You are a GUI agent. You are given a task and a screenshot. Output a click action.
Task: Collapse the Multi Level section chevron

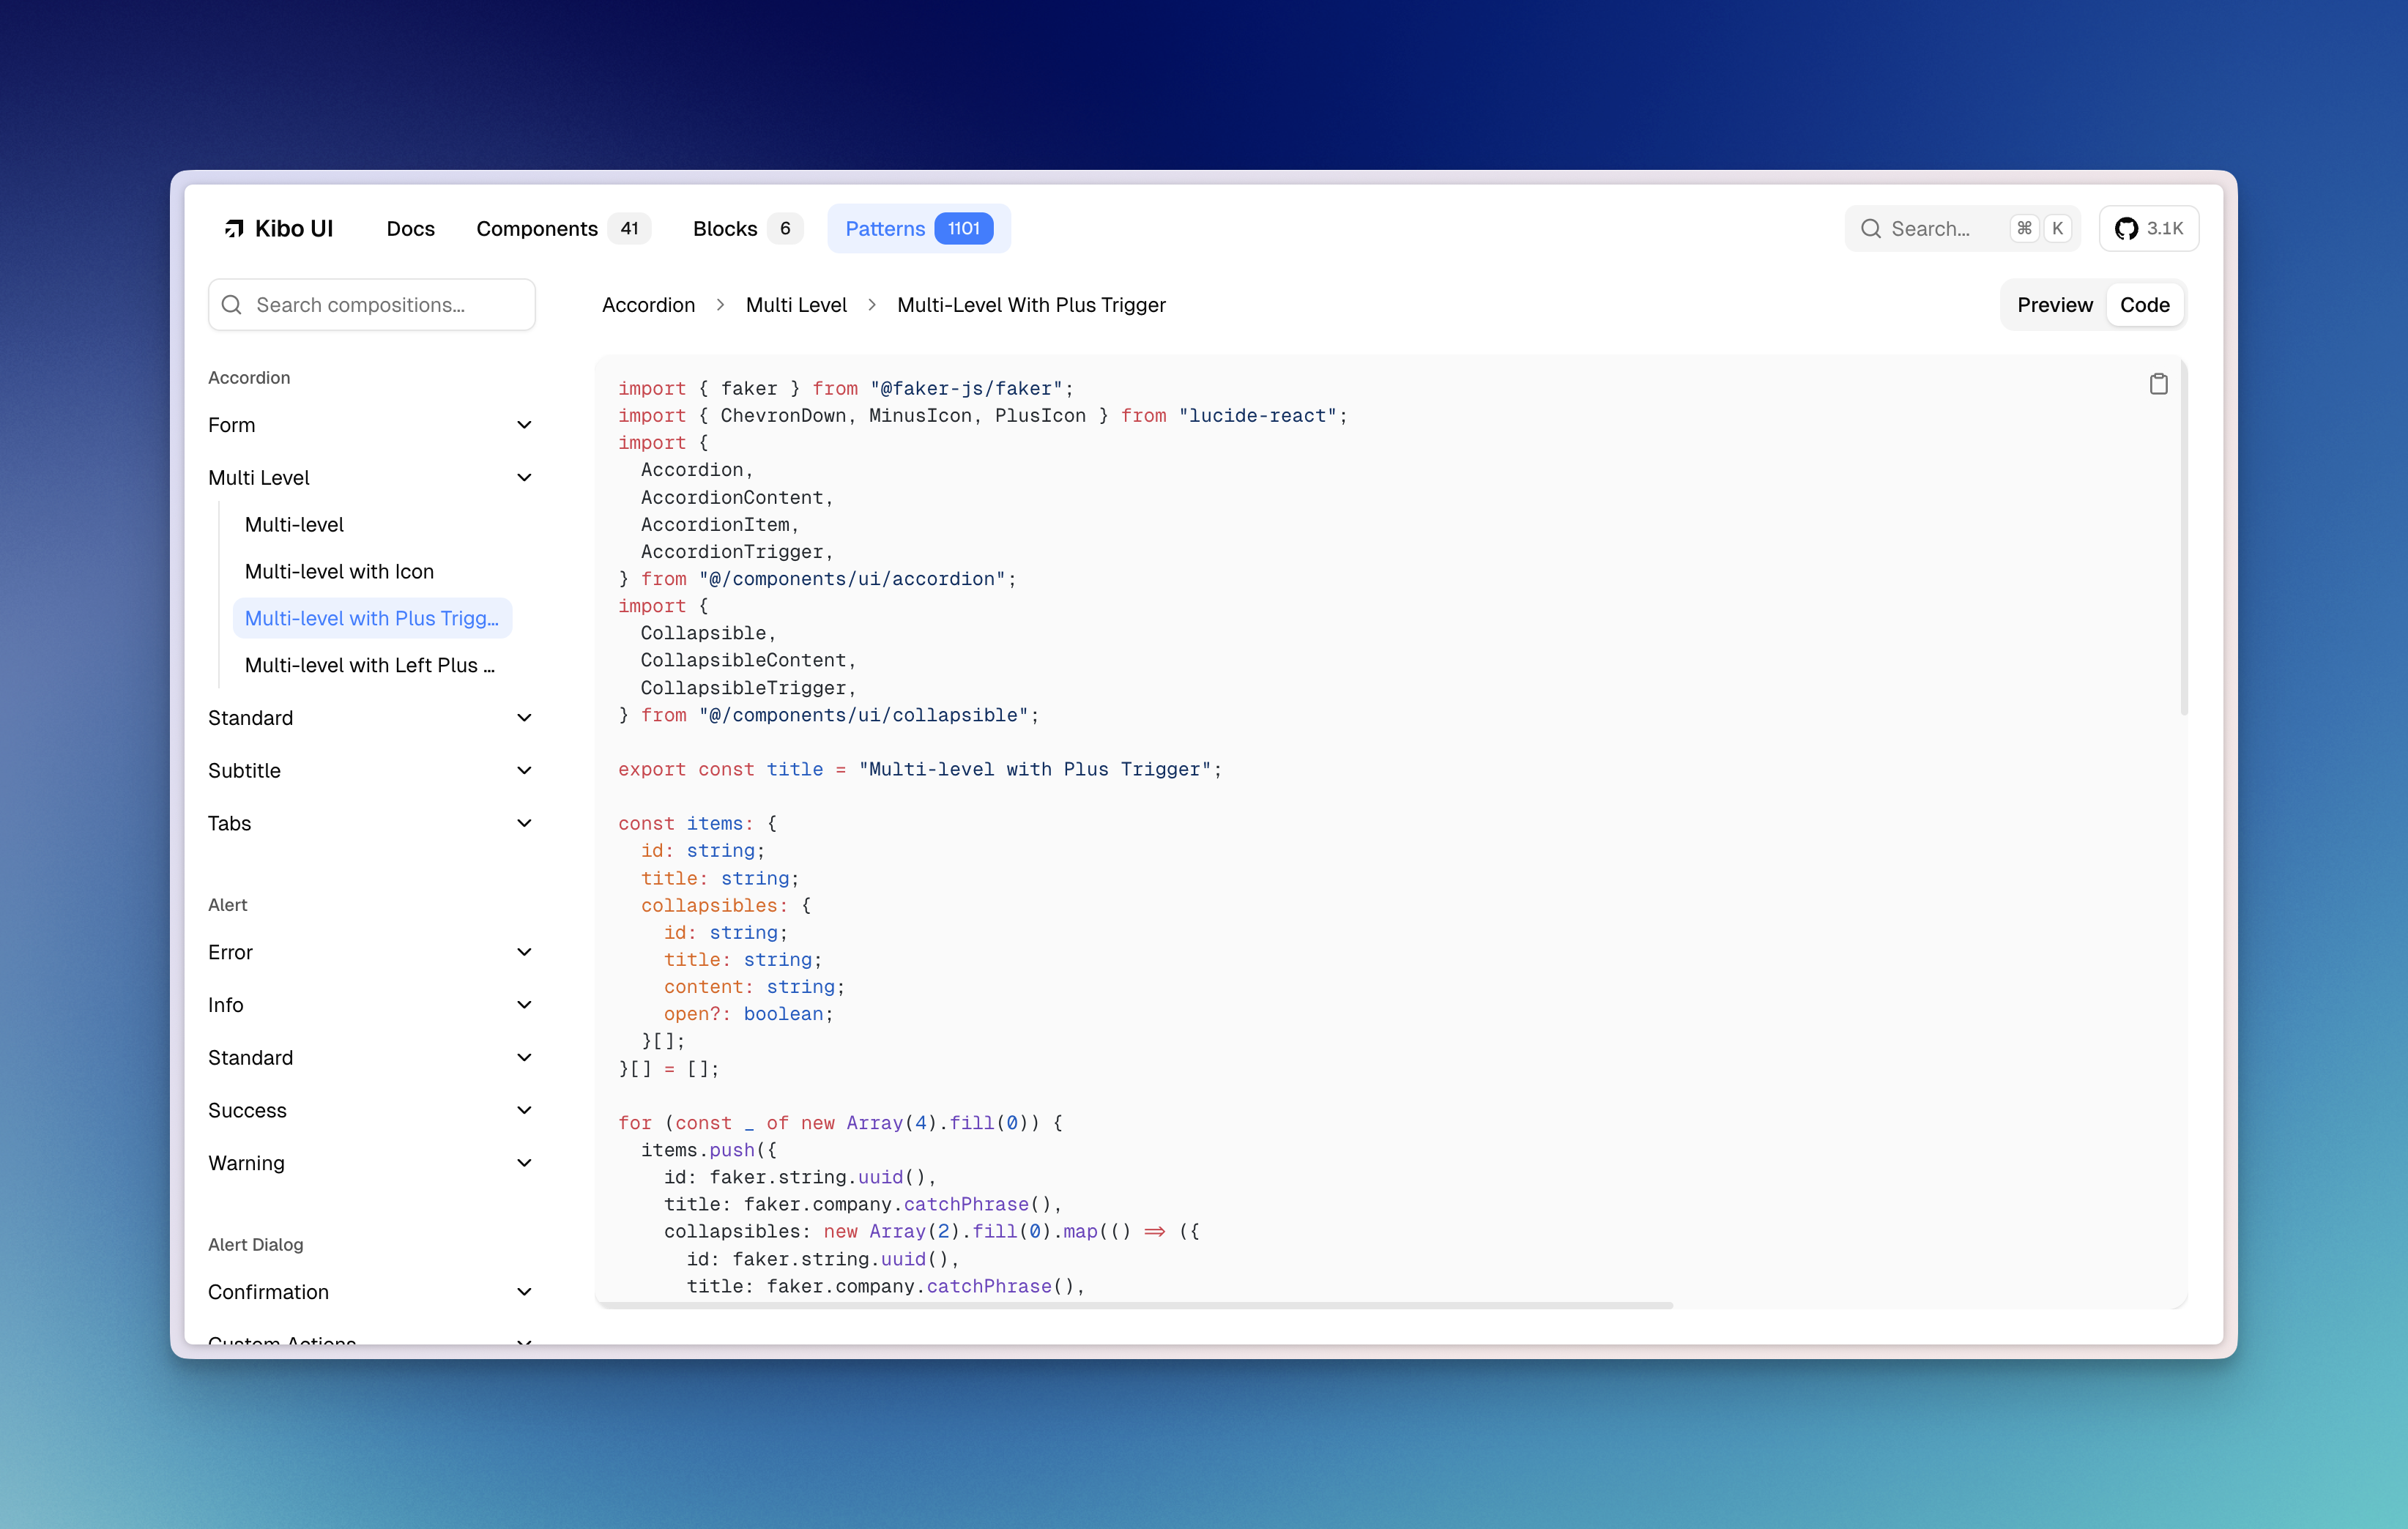(x=524, y=478)
